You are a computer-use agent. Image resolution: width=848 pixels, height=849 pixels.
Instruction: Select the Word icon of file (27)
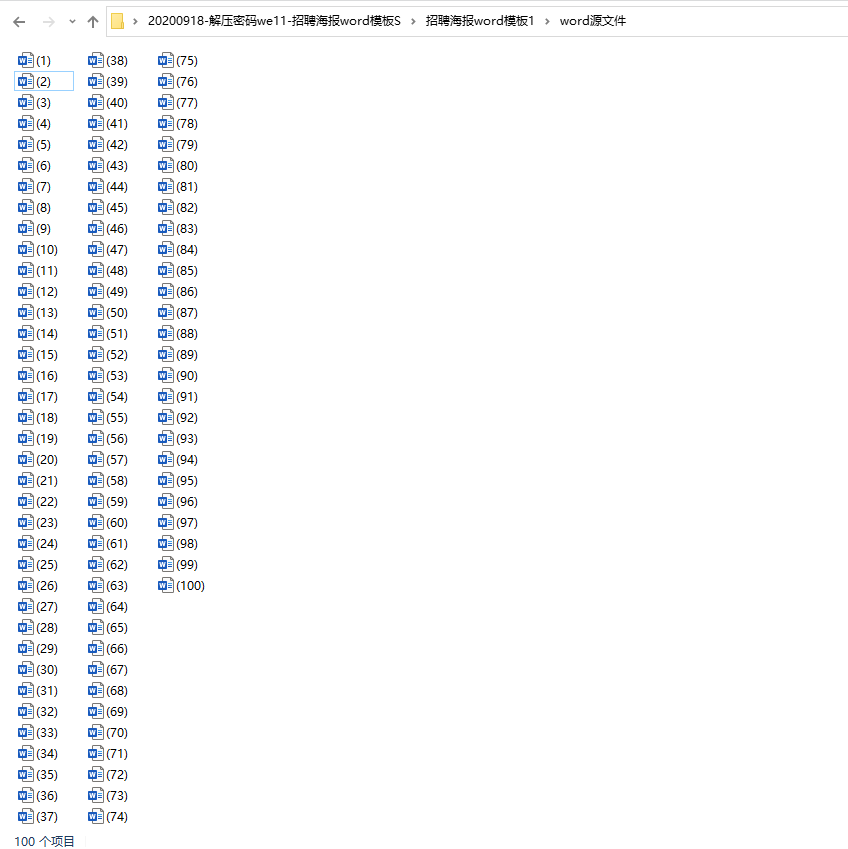point(25,606)
